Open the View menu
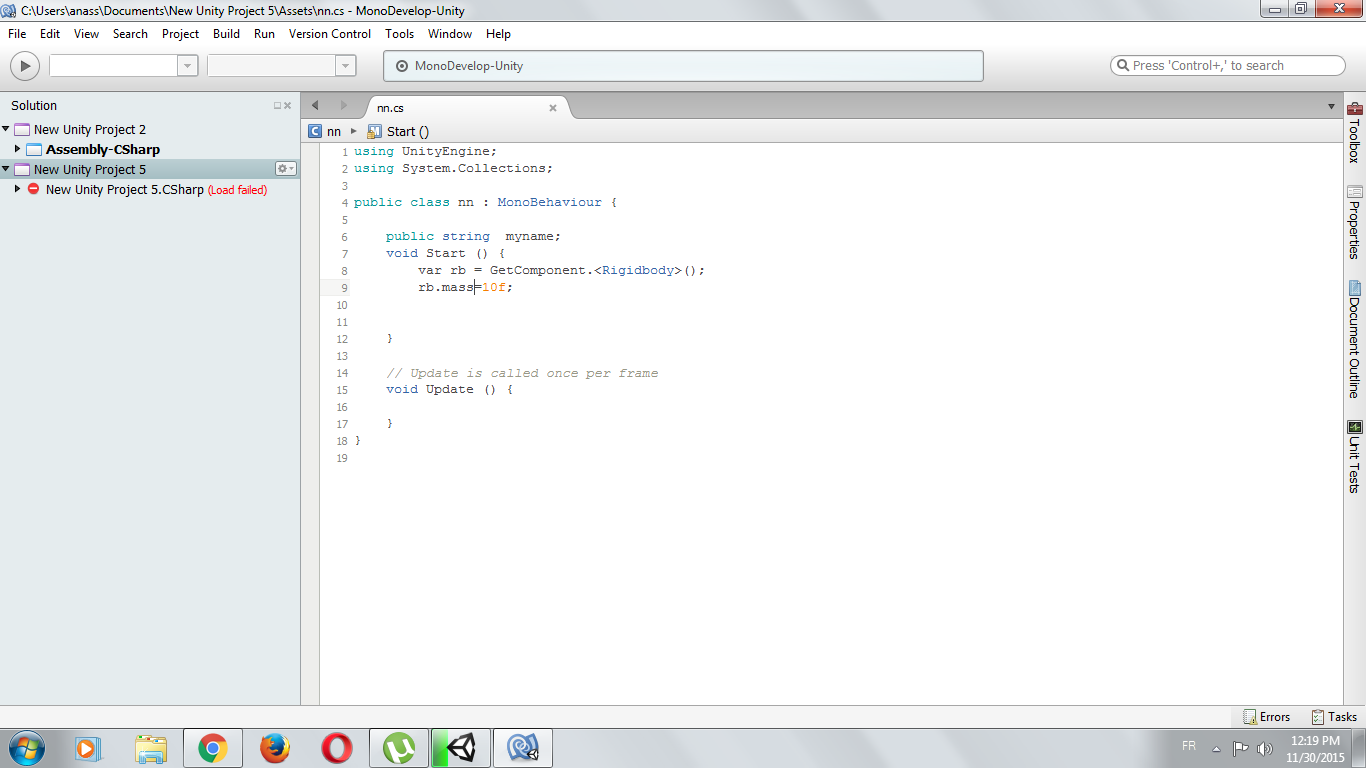This screenshot has height=768, width=1366. click(87, 34)
